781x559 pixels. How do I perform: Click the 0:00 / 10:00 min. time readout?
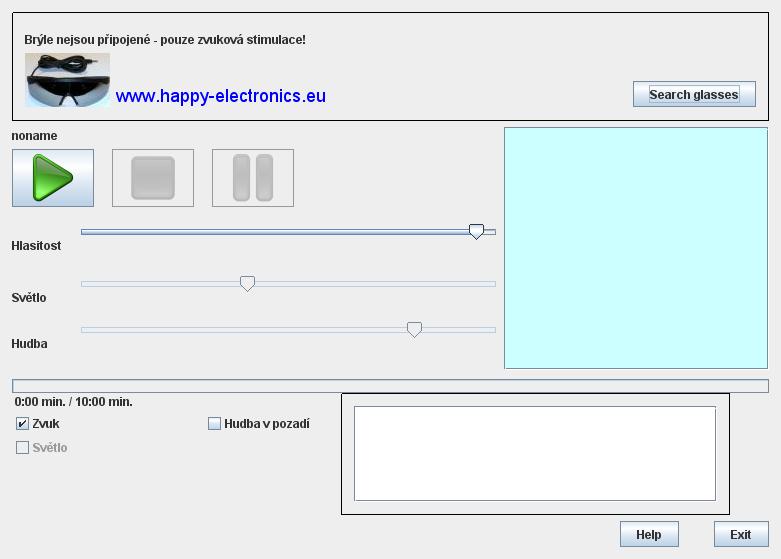coord(74,402)
